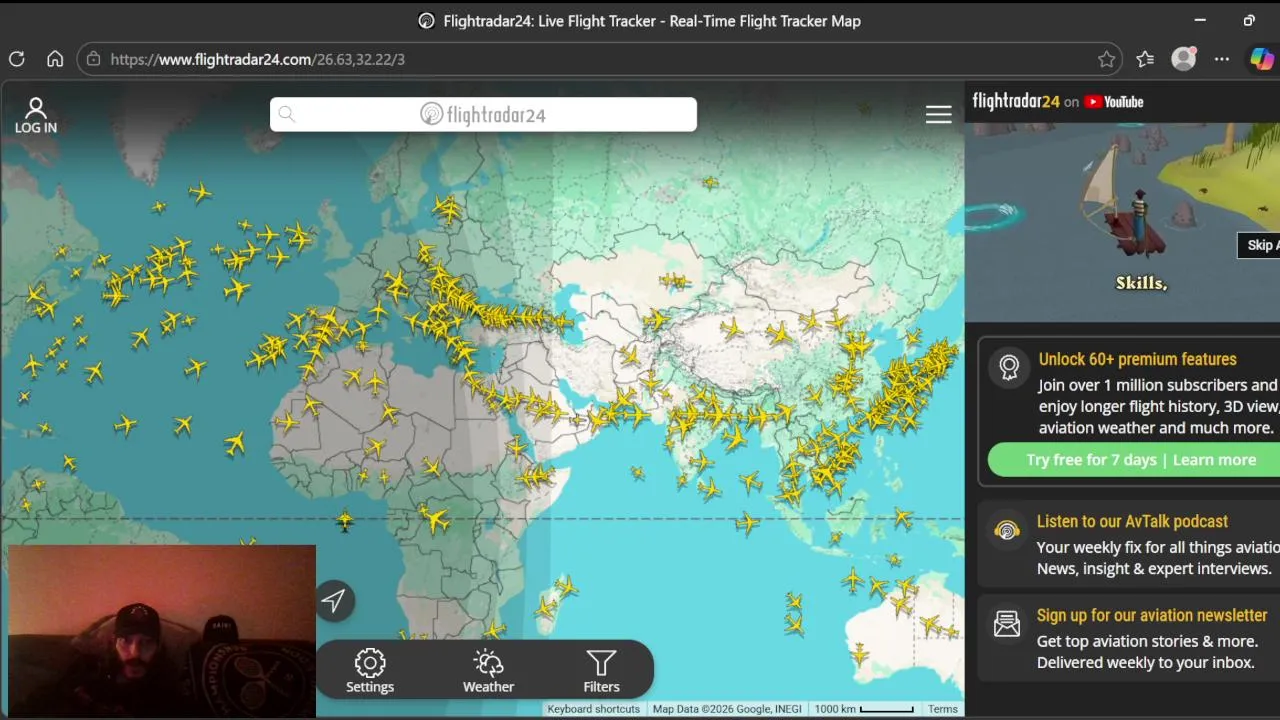
Task: Click the webcam overlay video
Action: pos(161,631)
